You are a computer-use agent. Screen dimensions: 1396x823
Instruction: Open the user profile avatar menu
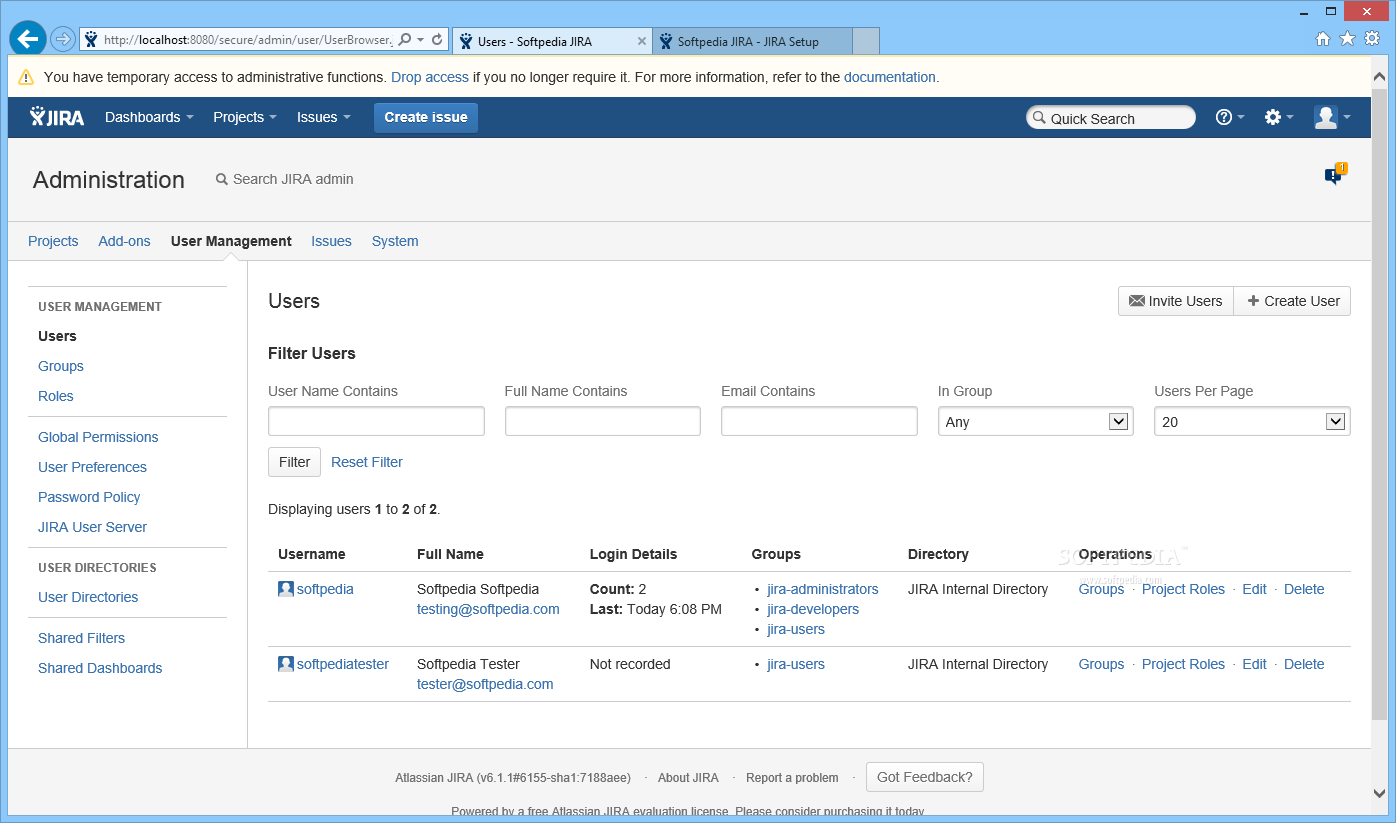click(x=1333, y=117)
